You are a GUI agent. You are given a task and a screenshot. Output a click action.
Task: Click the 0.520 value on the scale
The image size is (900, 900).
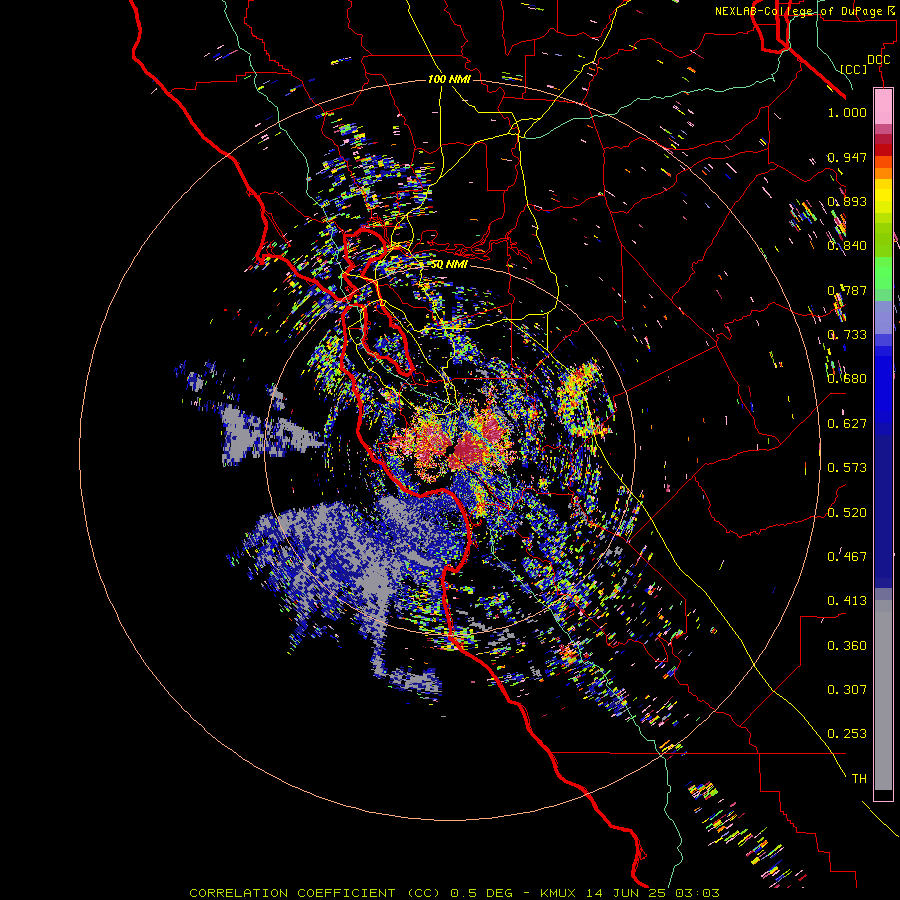(847, 512)
